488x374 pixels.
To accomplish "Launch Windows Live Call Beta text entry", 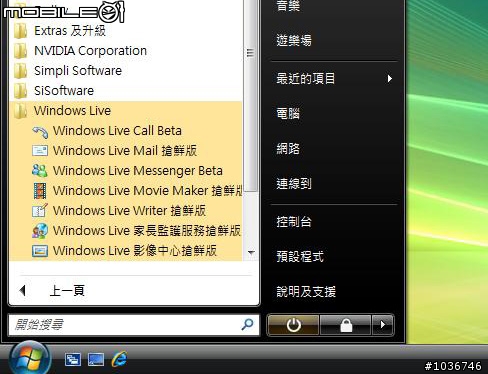I will [x=117, y=131].
